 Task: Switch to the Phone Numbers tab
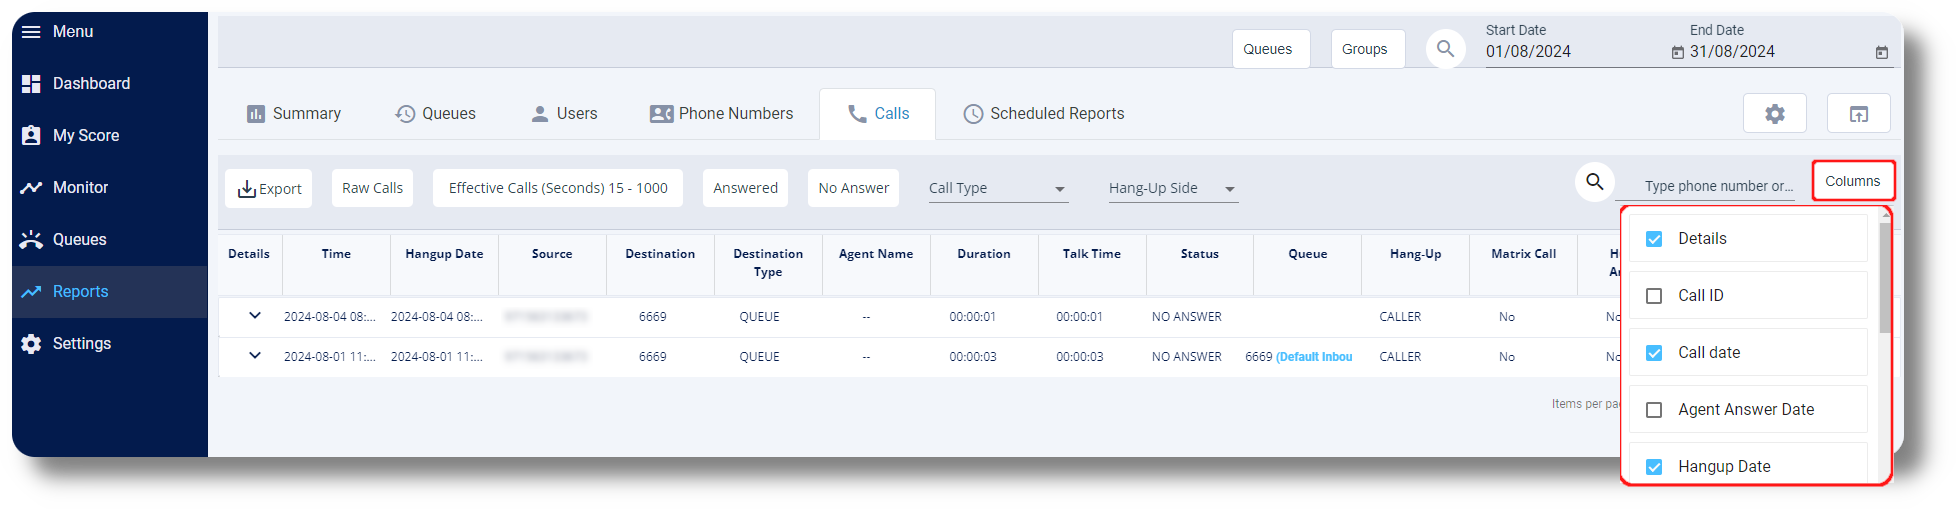click(x=721, y=114)
